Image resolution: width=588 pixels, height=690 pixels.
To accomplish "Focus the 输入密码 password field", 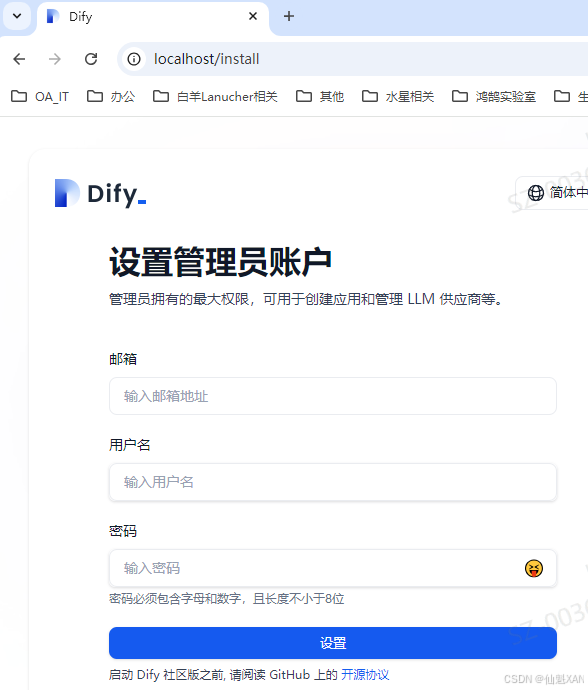I will click(333, 568).
